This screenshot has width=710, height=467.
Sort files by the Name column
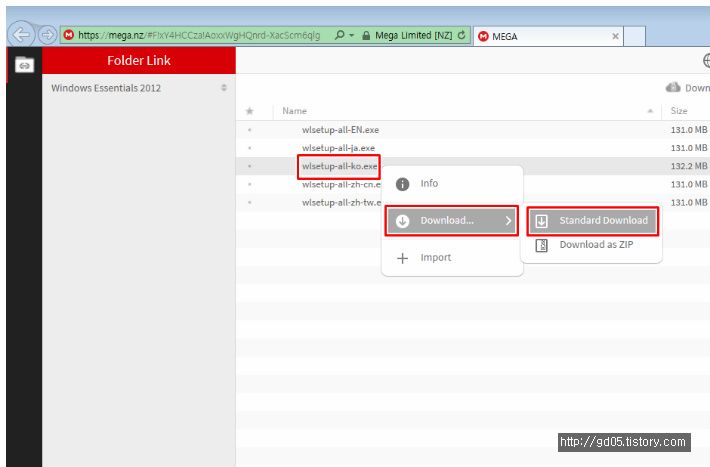[x=294, y=111]
